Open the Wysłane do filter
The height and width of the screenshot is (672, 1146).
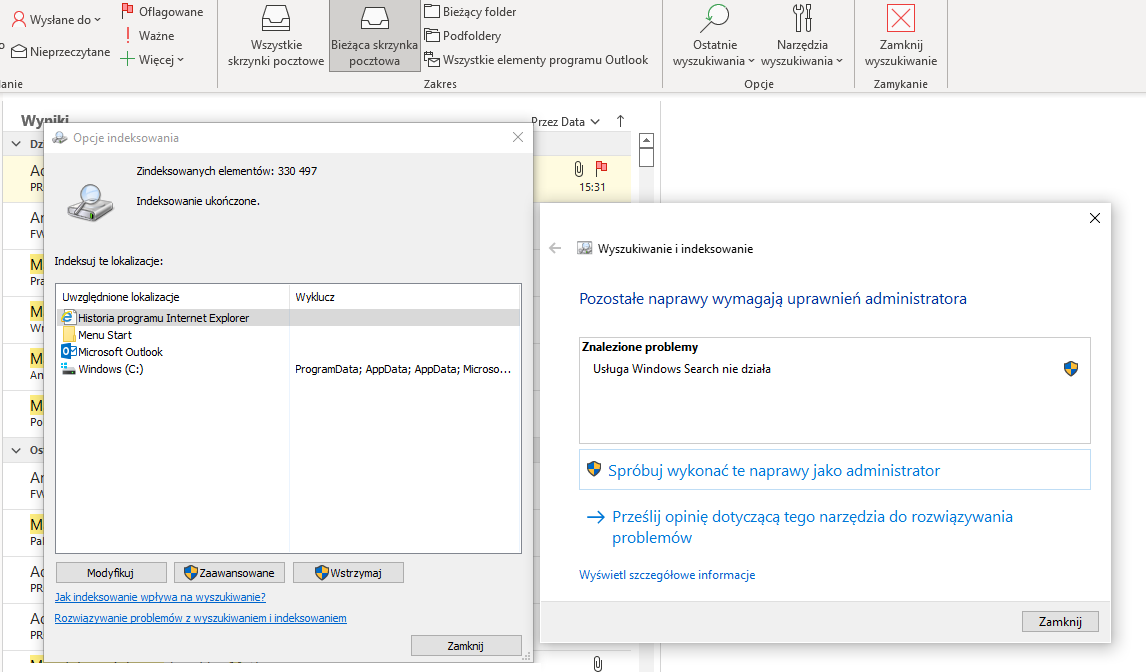(x=56, y=20)
